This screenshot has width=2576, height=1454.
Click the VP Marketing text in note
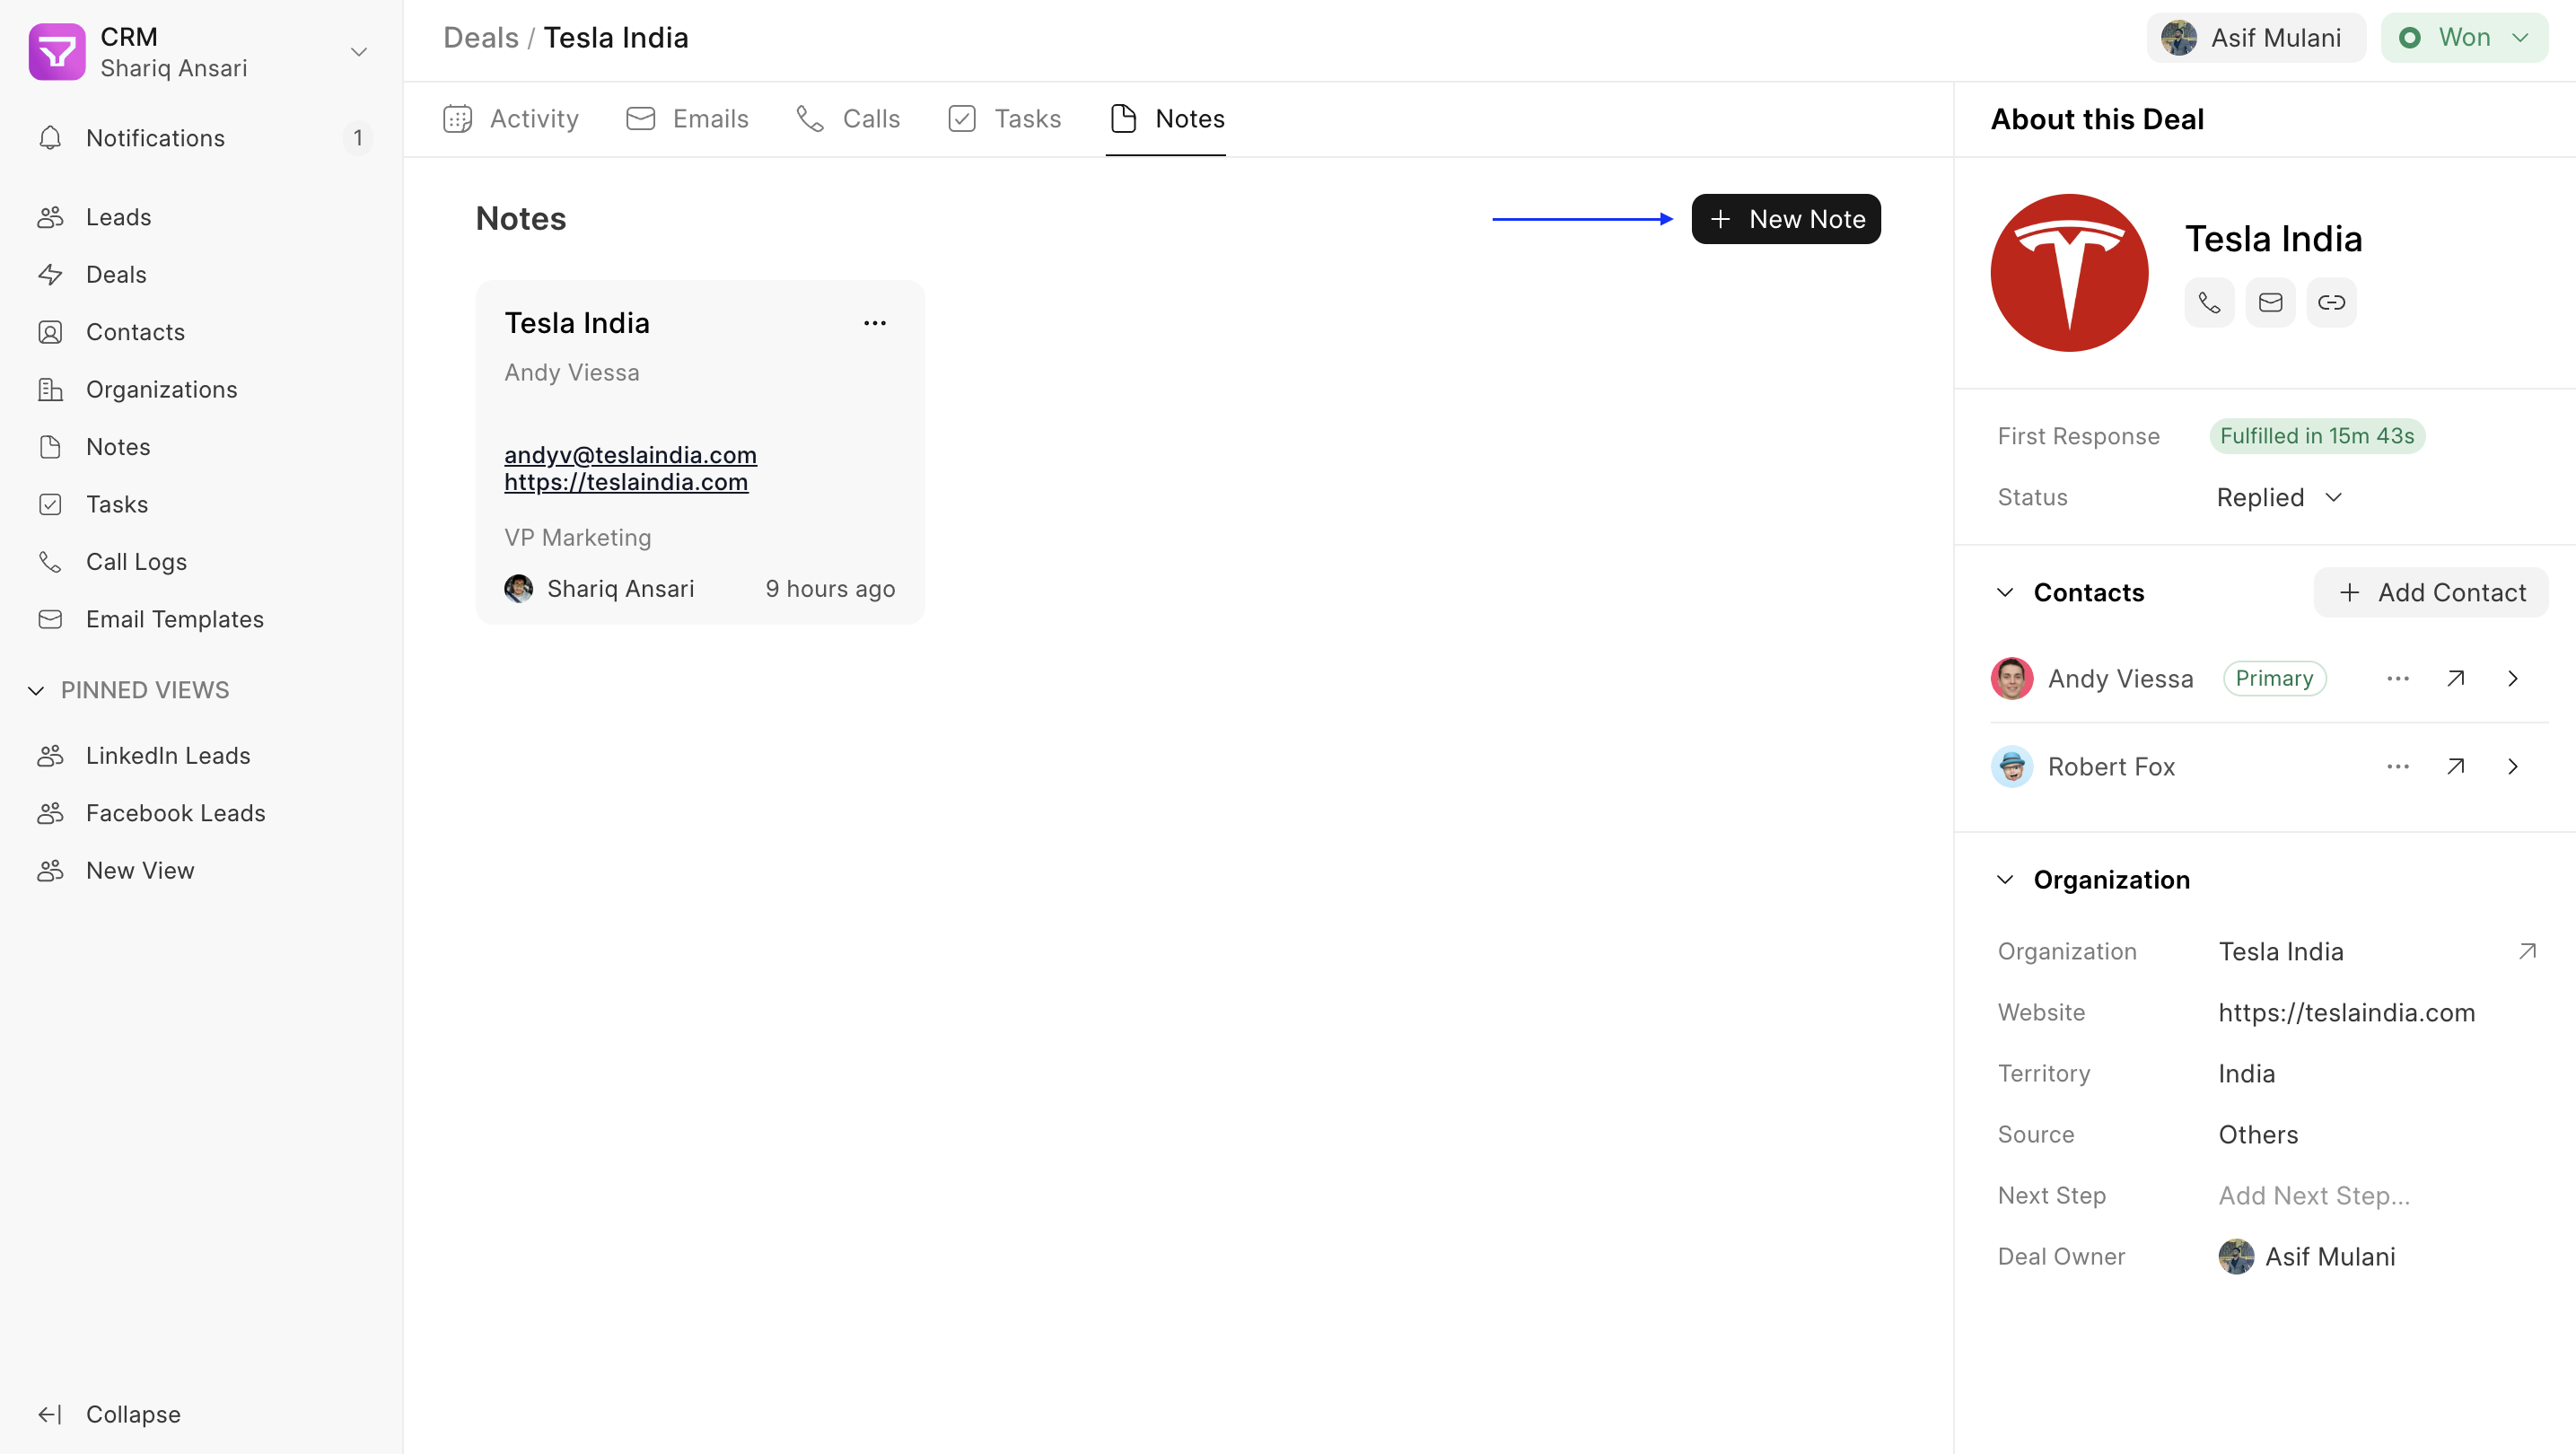tap(577, 538)
